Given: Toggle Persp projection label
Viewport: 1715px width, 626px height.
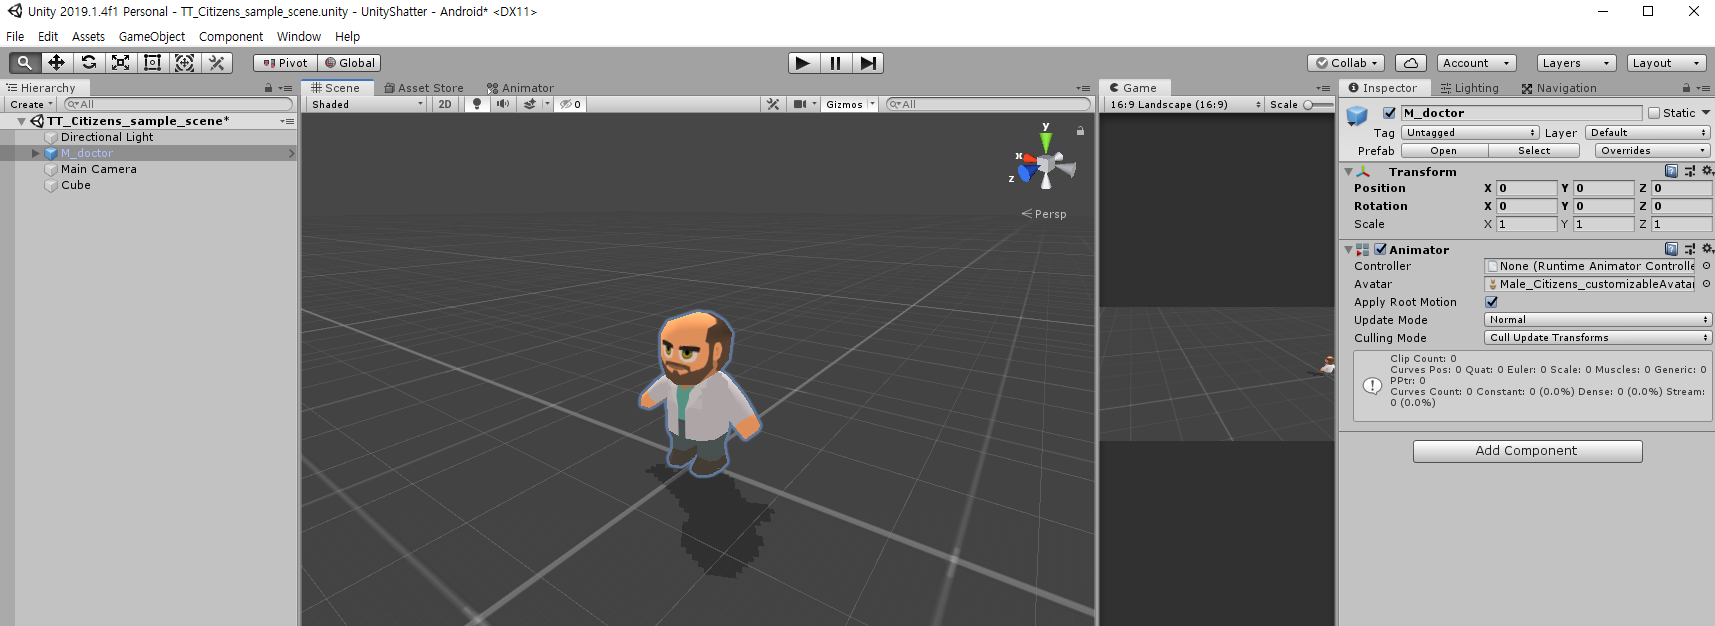Looking at the screenshot, I should 1050,214.
